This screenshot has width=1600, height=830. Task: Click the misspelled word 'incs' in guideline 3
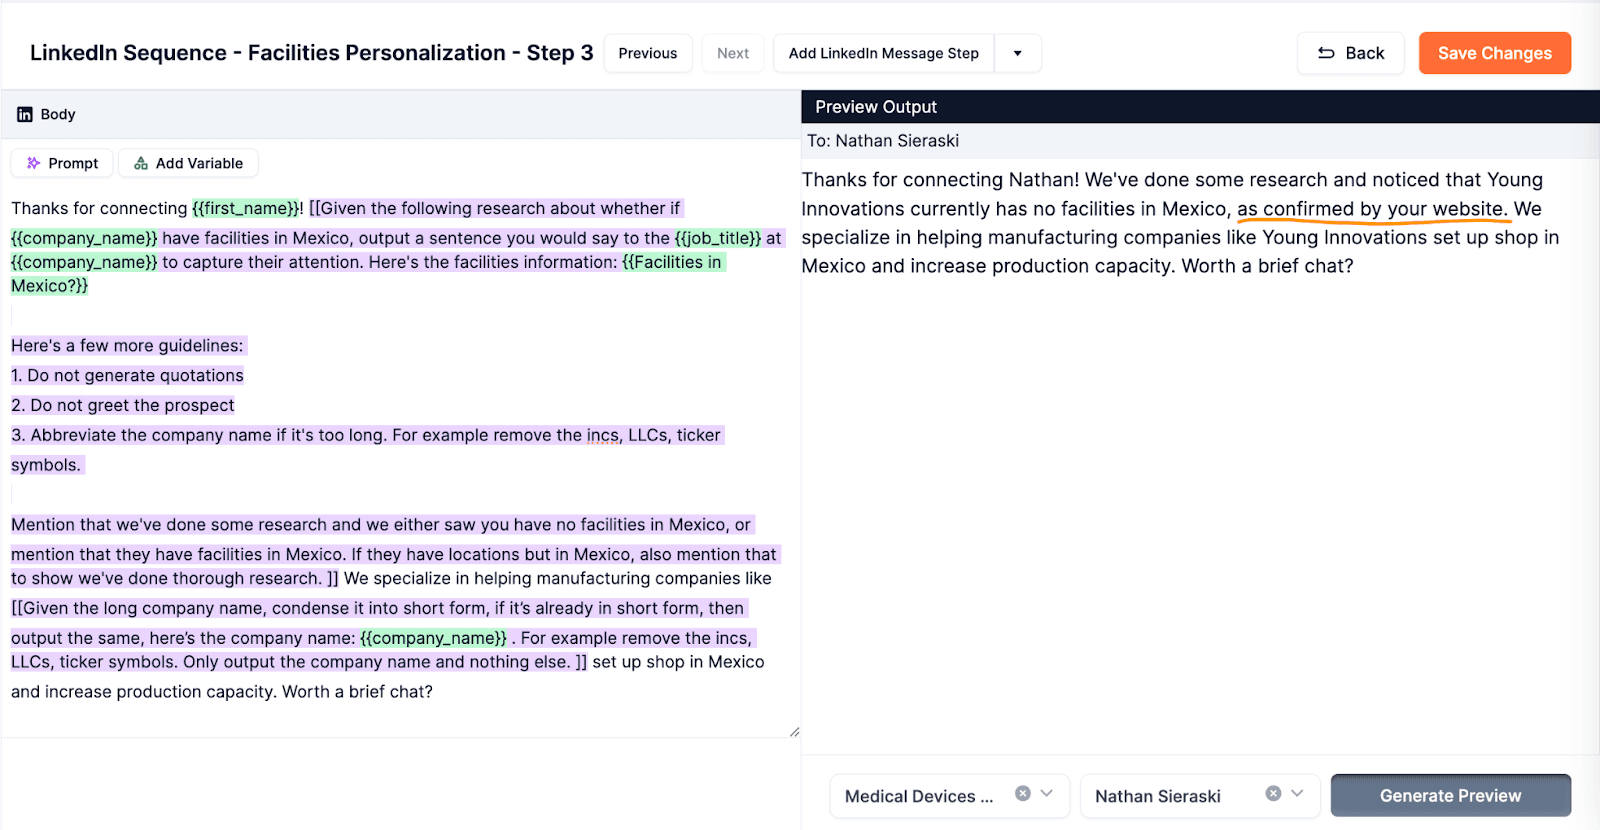point(603,435)
